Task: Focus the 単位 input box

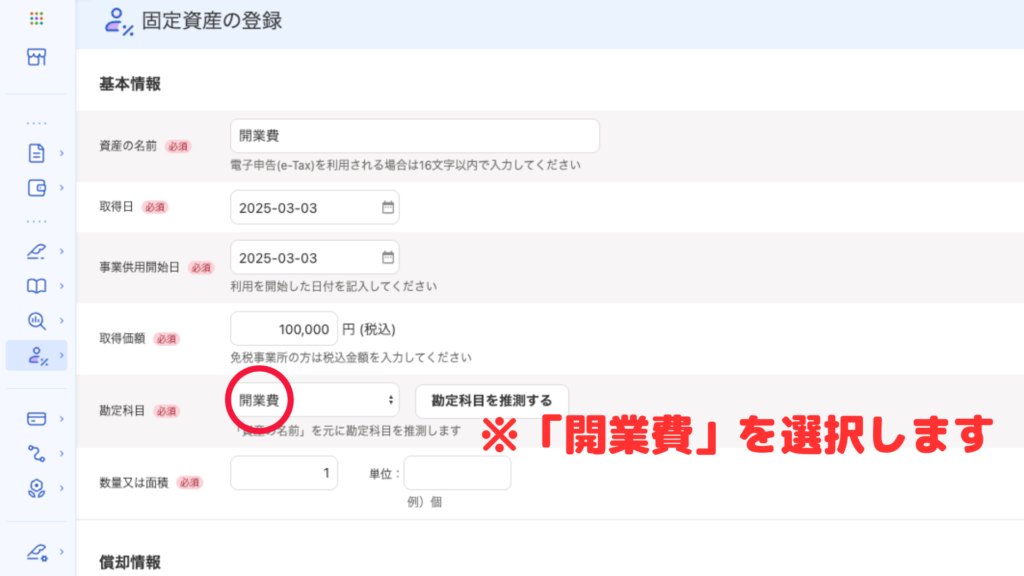Action: click(x=457, y=474)
